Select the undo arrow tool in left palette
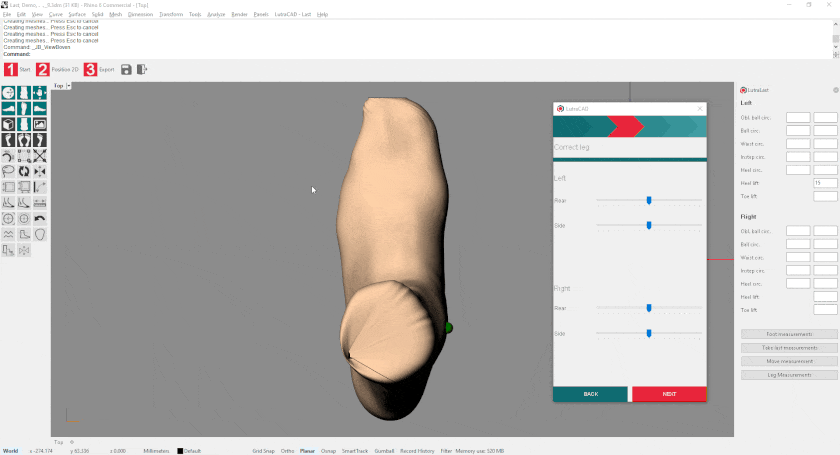 [x=40, y=218]
